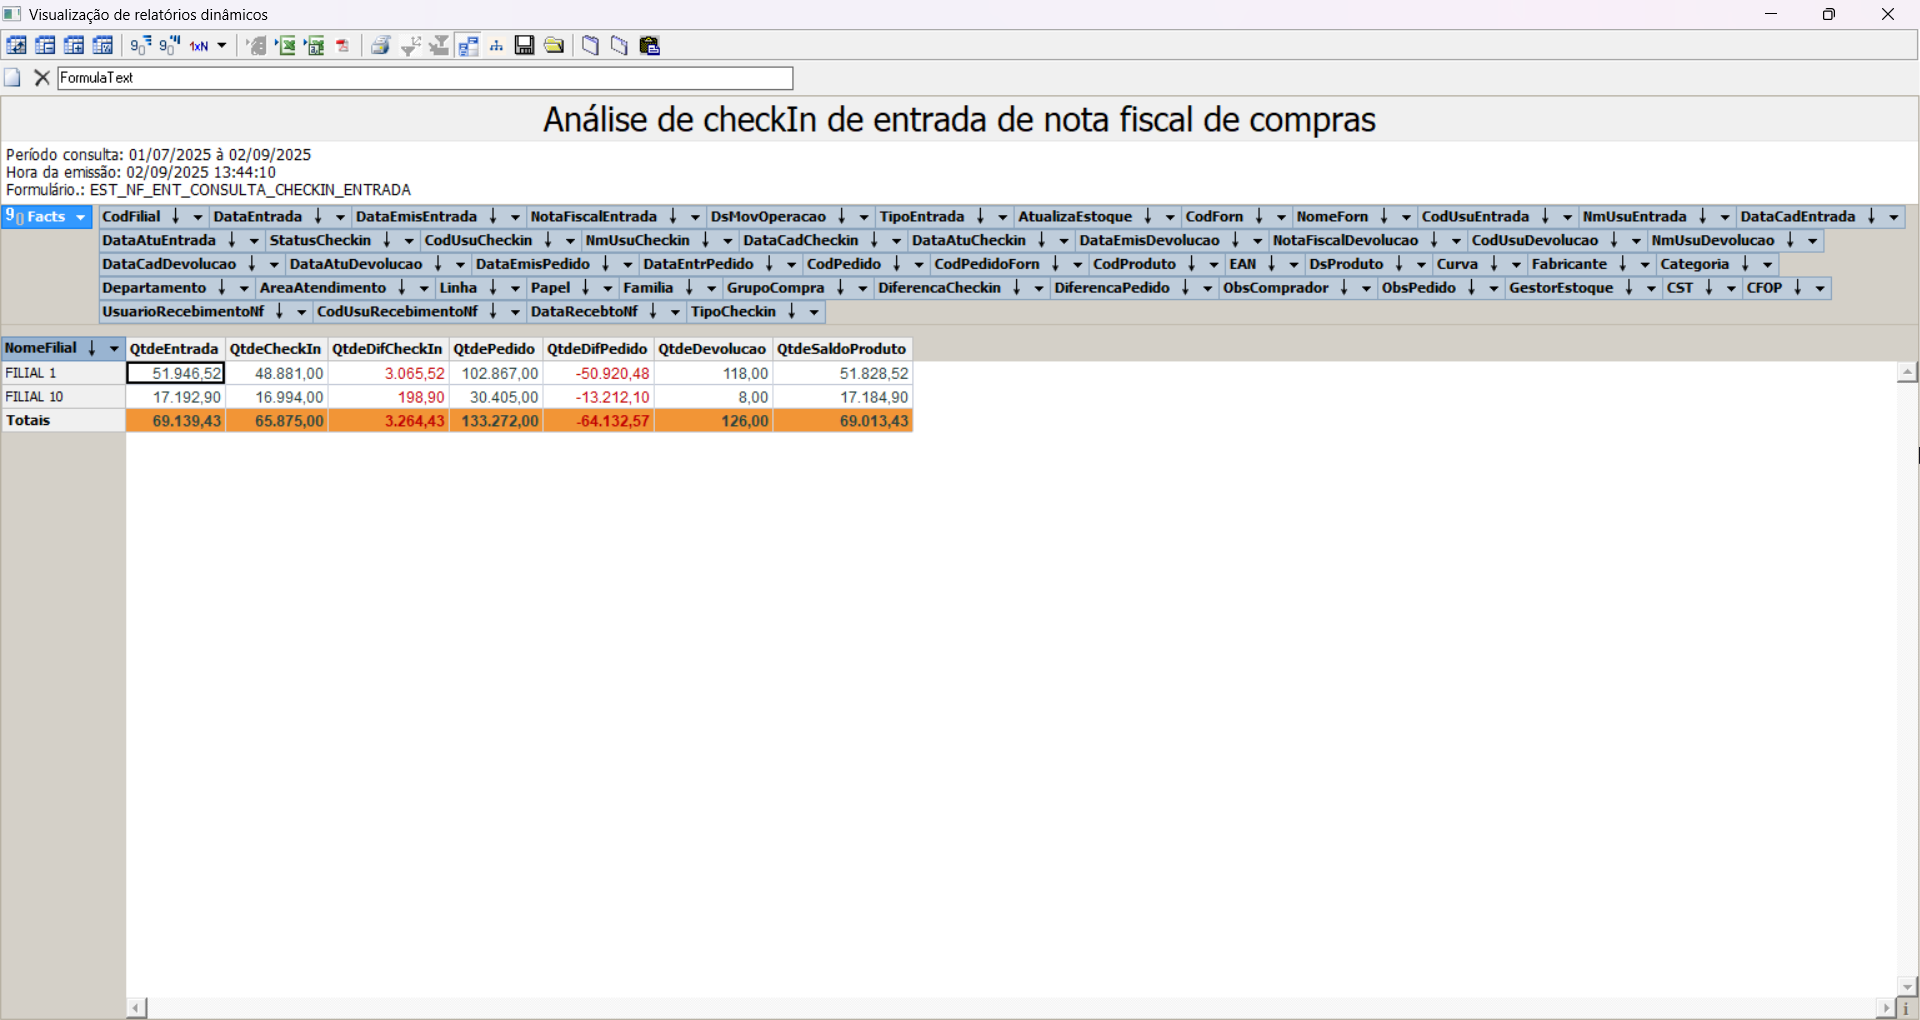The image size is (1920, 1020).
Task: Click the open folder toolbar icon
Action: (x=554, y=45)
